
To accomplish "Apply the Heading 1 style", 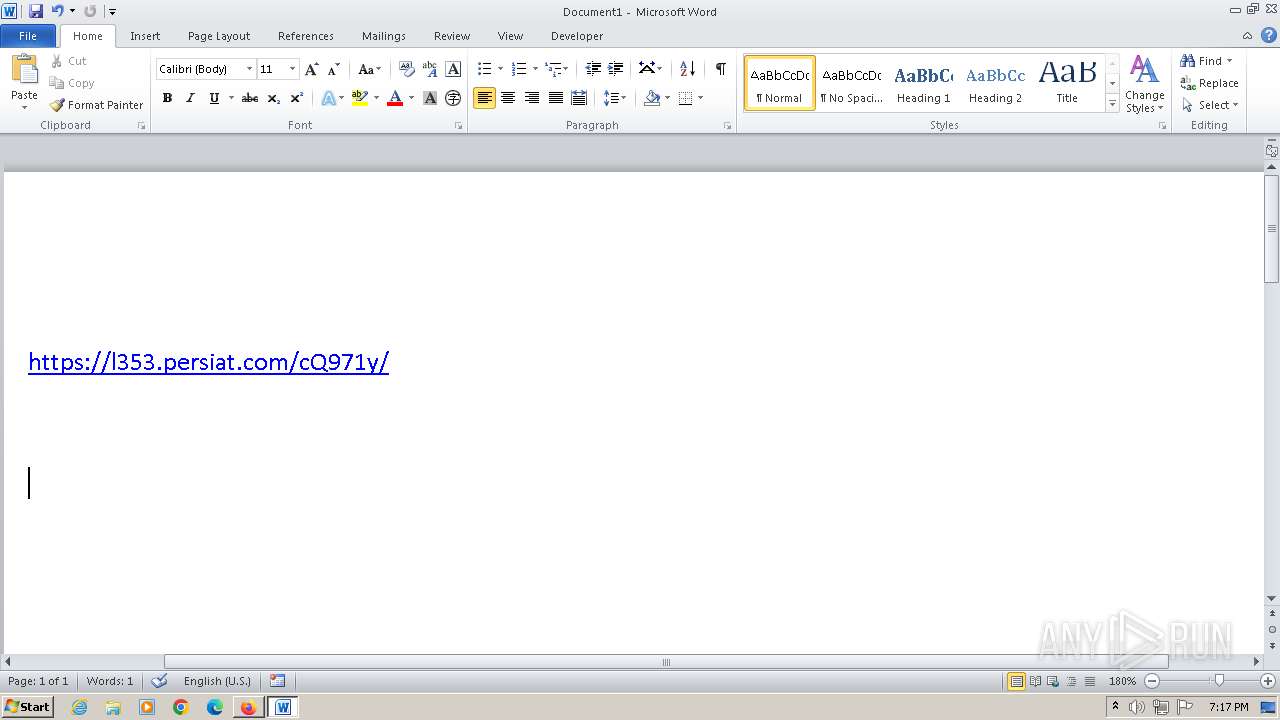I will tap(923, 83).
